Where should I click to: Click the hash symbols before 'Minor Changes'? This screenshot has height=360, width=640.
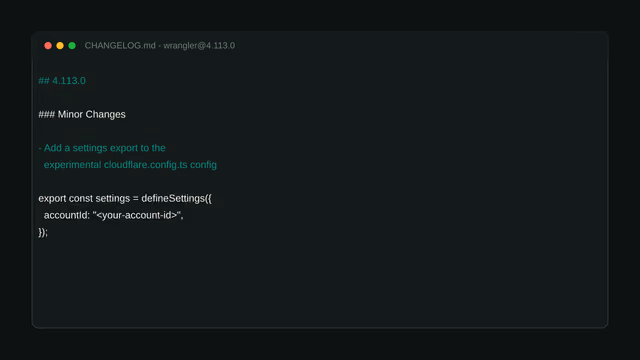click(x=47, y=114)
